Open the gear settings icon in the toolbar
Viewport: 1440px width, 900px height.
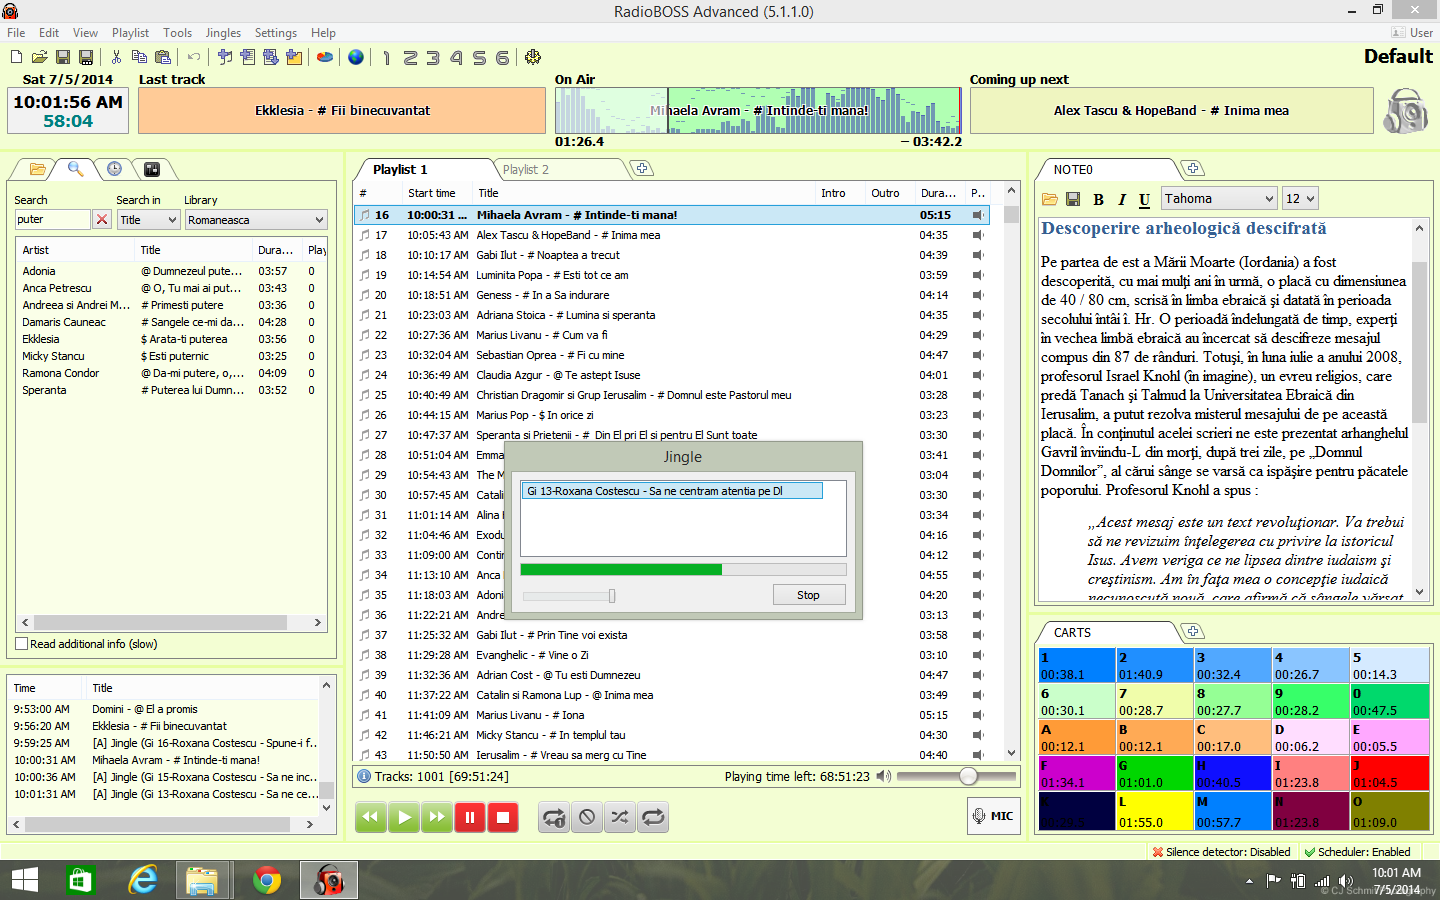point(533,57)
